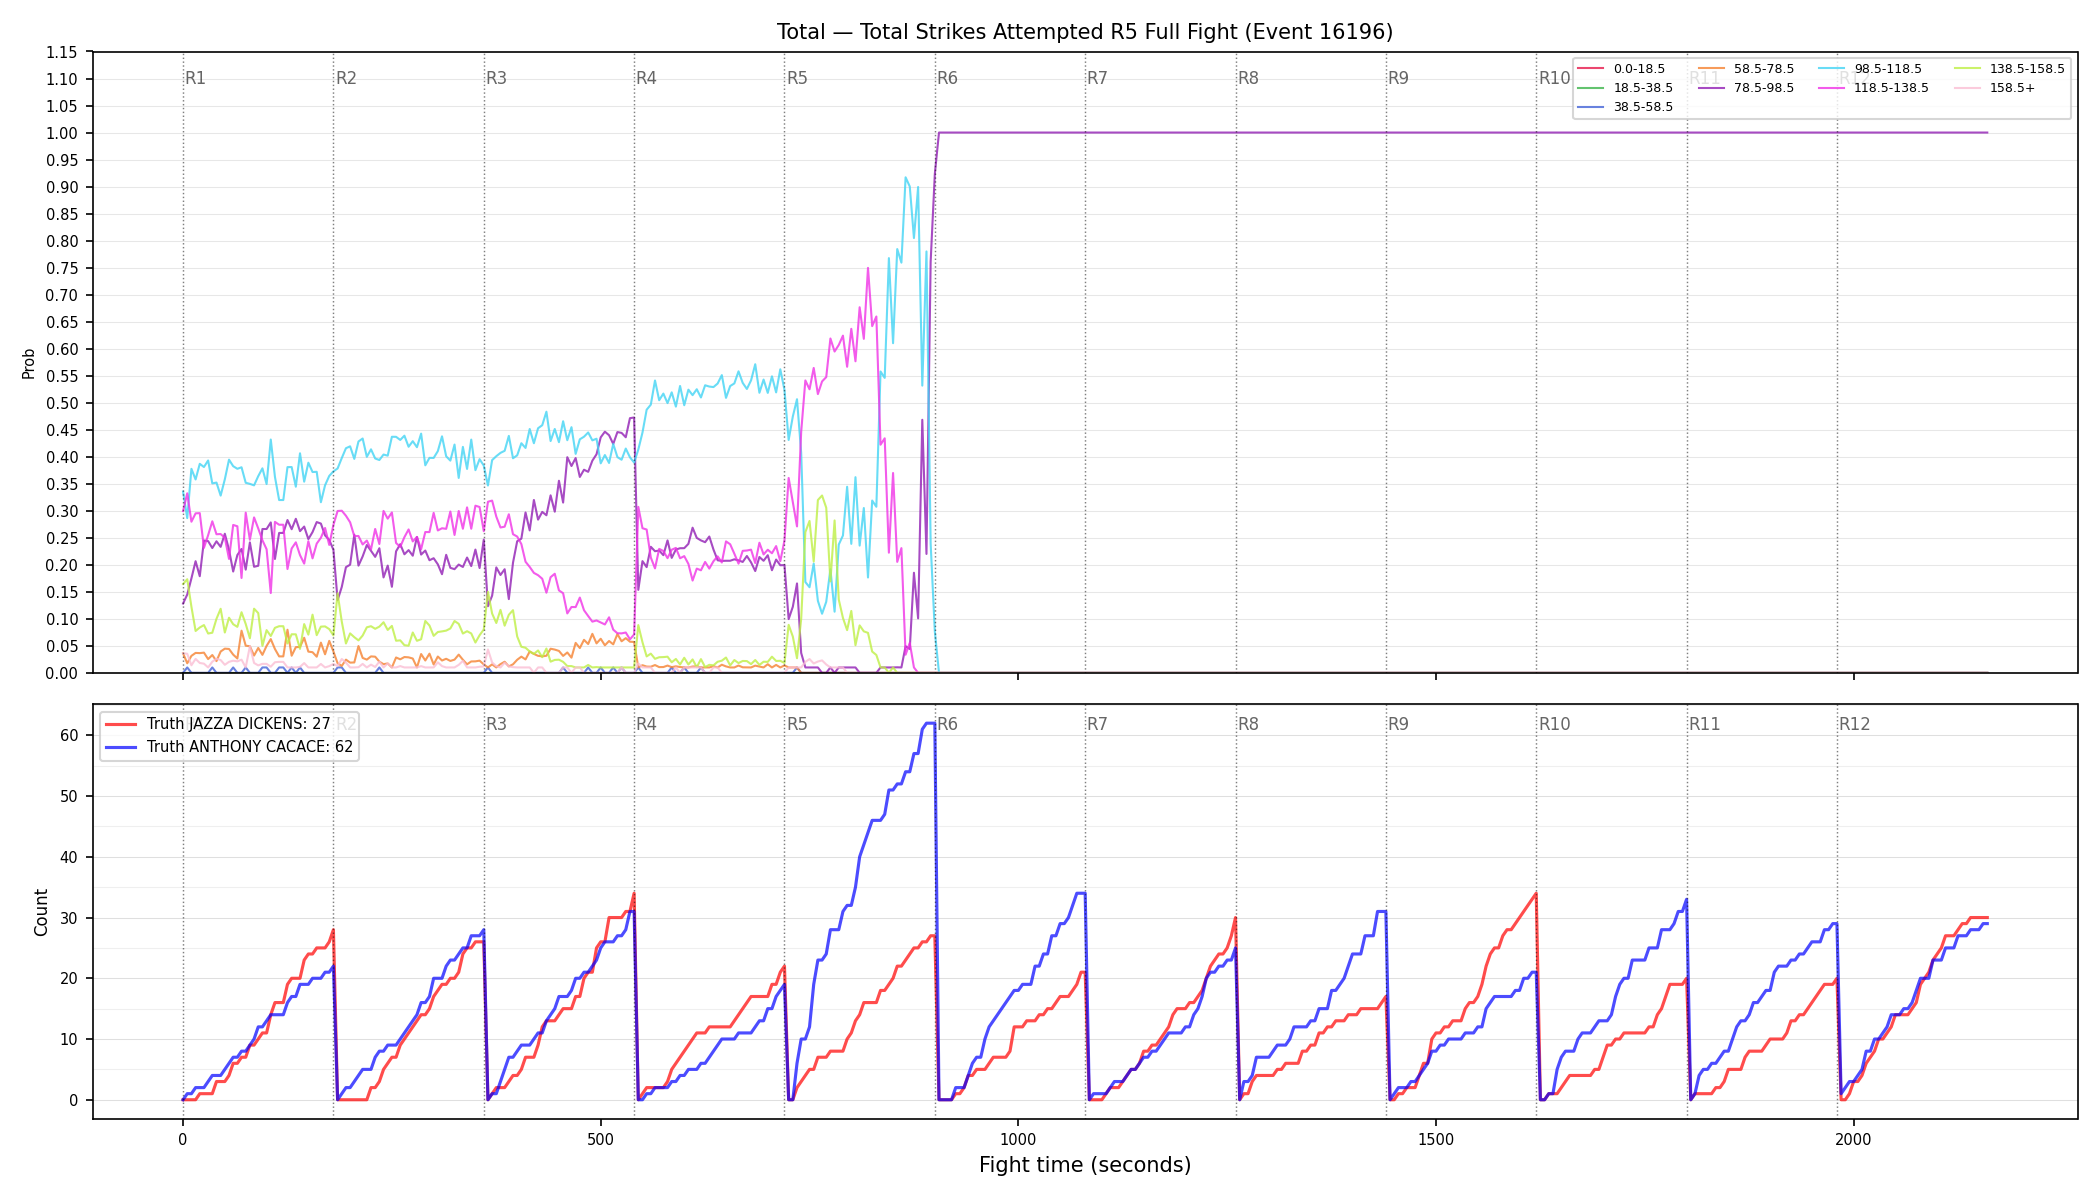Click the 0.75 tick on the Prob axis
The width and height of the screenshot is (2100, 1200).
coord(62,268)
